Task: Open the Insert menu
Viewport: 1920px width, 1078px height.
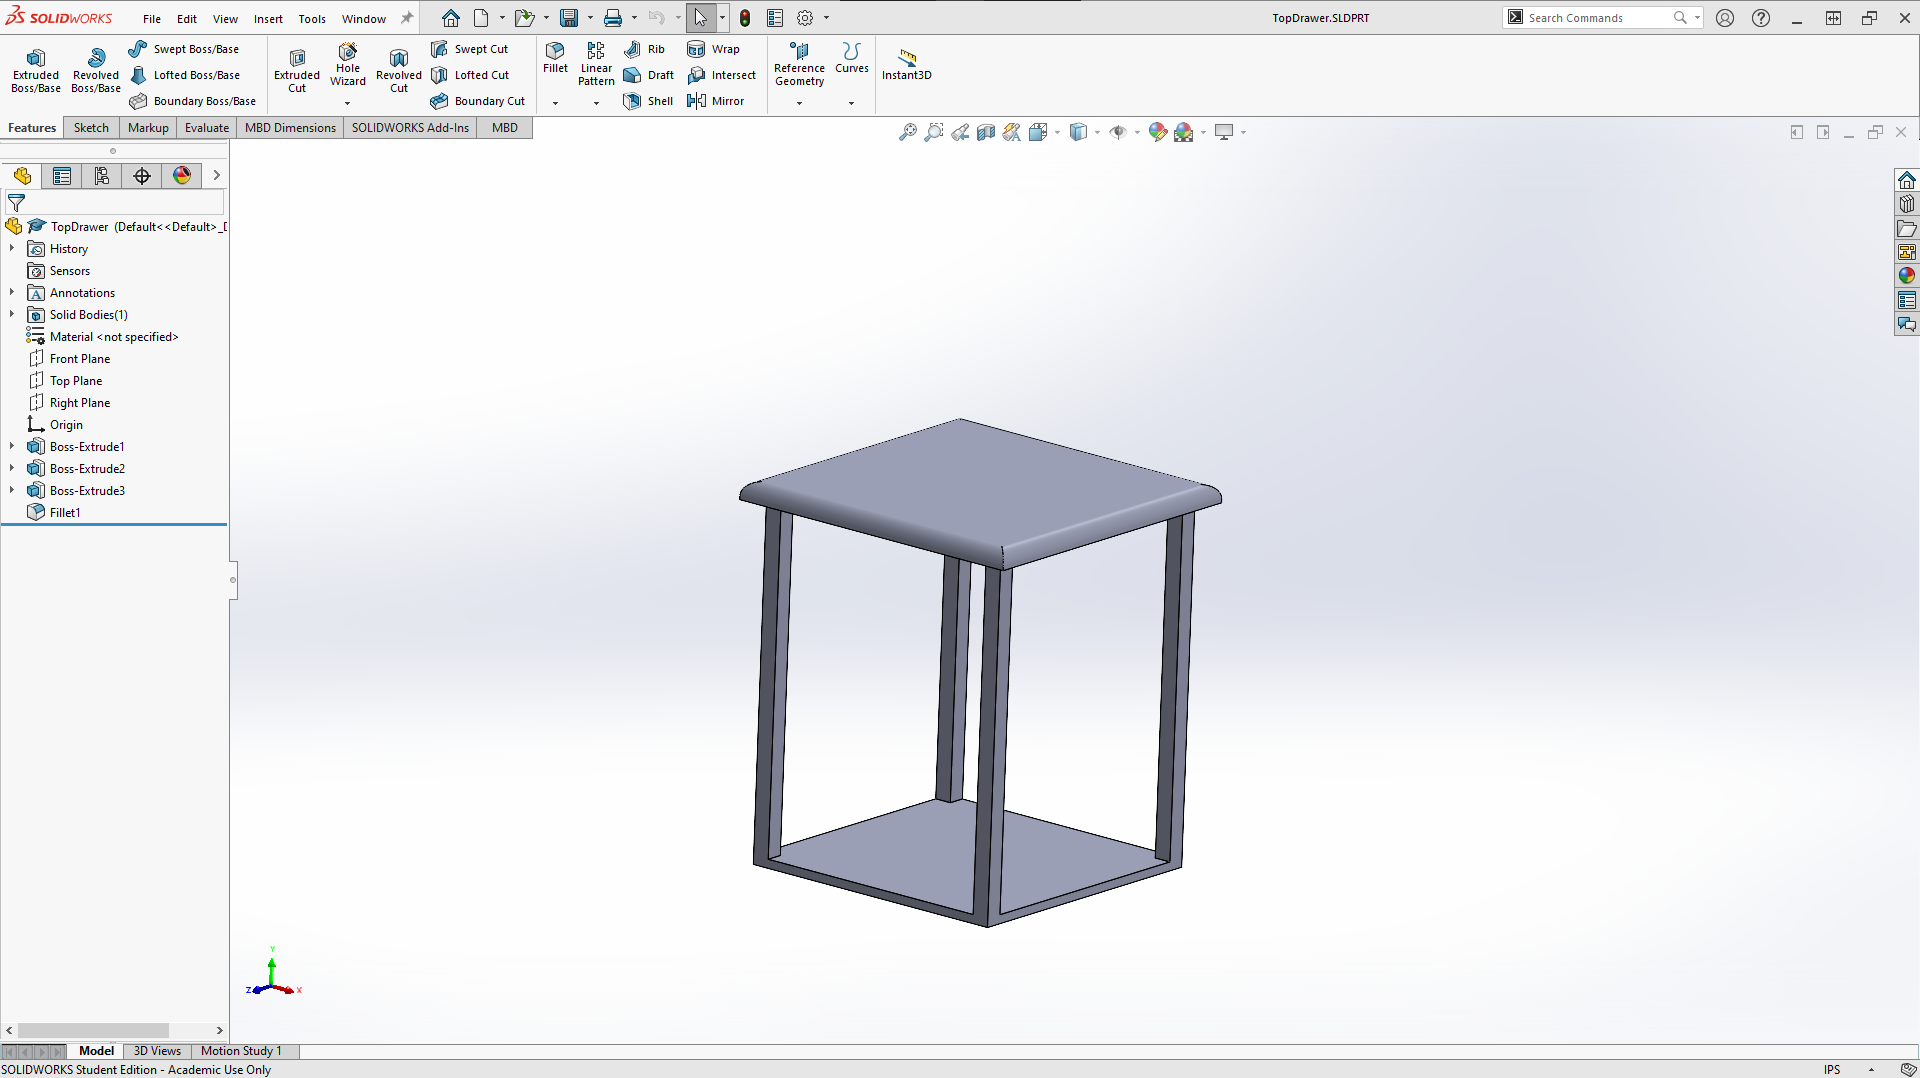Action: click(268, 18)
